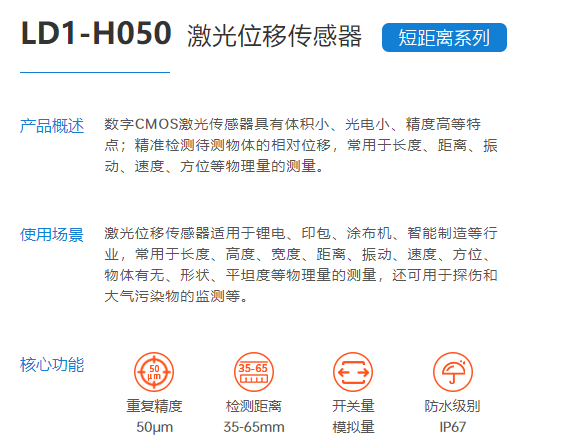Click the product overview description paragraph
The image size is (569, 442).
(301, 145)
